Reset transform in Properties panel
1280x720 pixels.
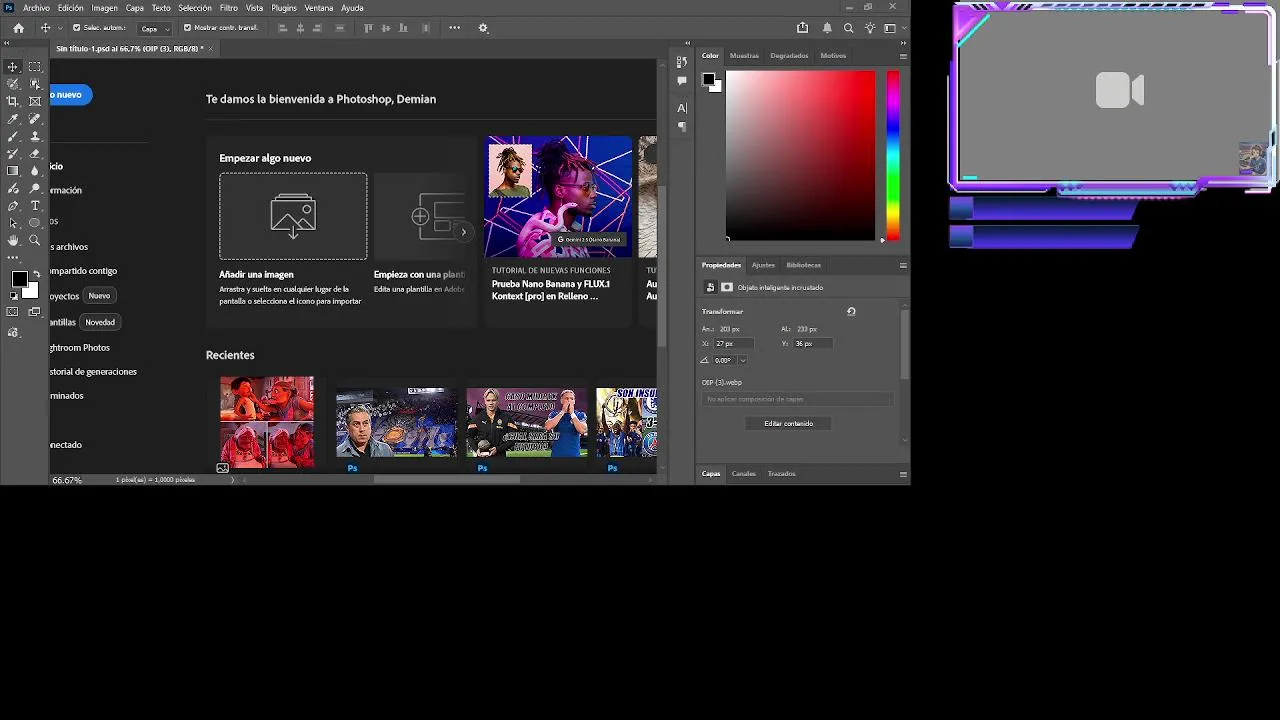point(851,311)
